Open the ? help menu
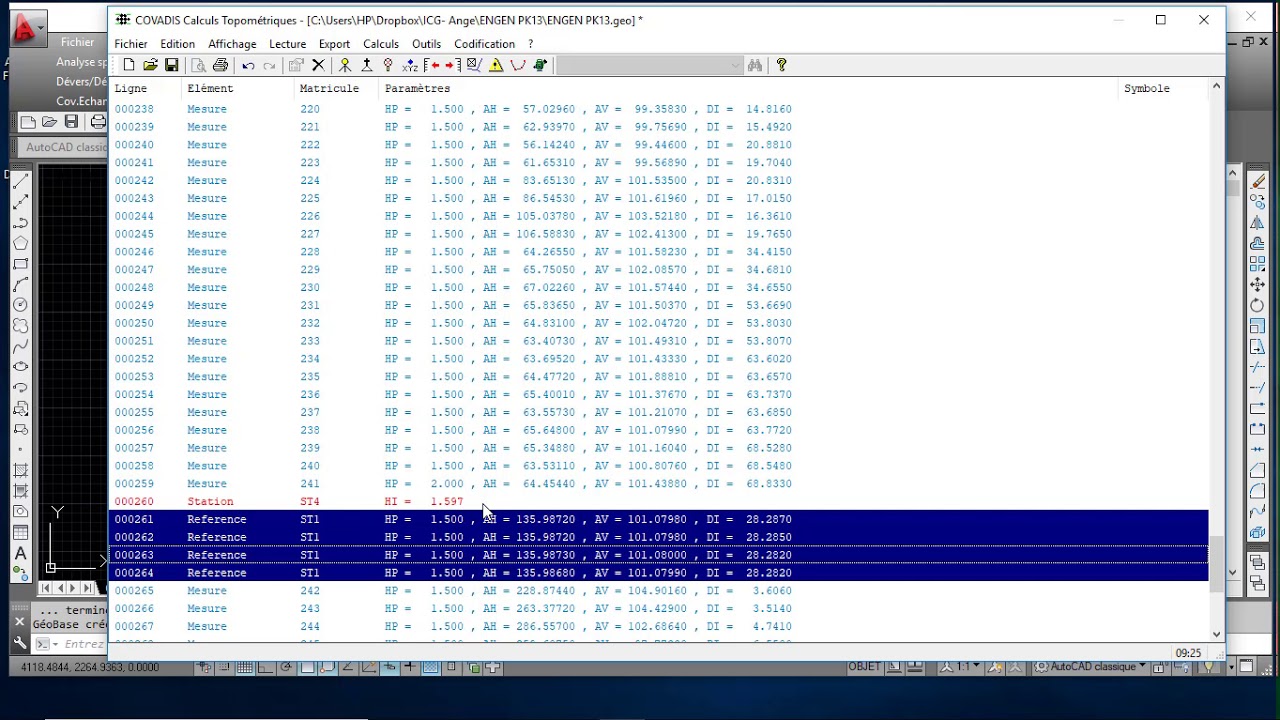 pyautogui.click(x=530, y=44)
